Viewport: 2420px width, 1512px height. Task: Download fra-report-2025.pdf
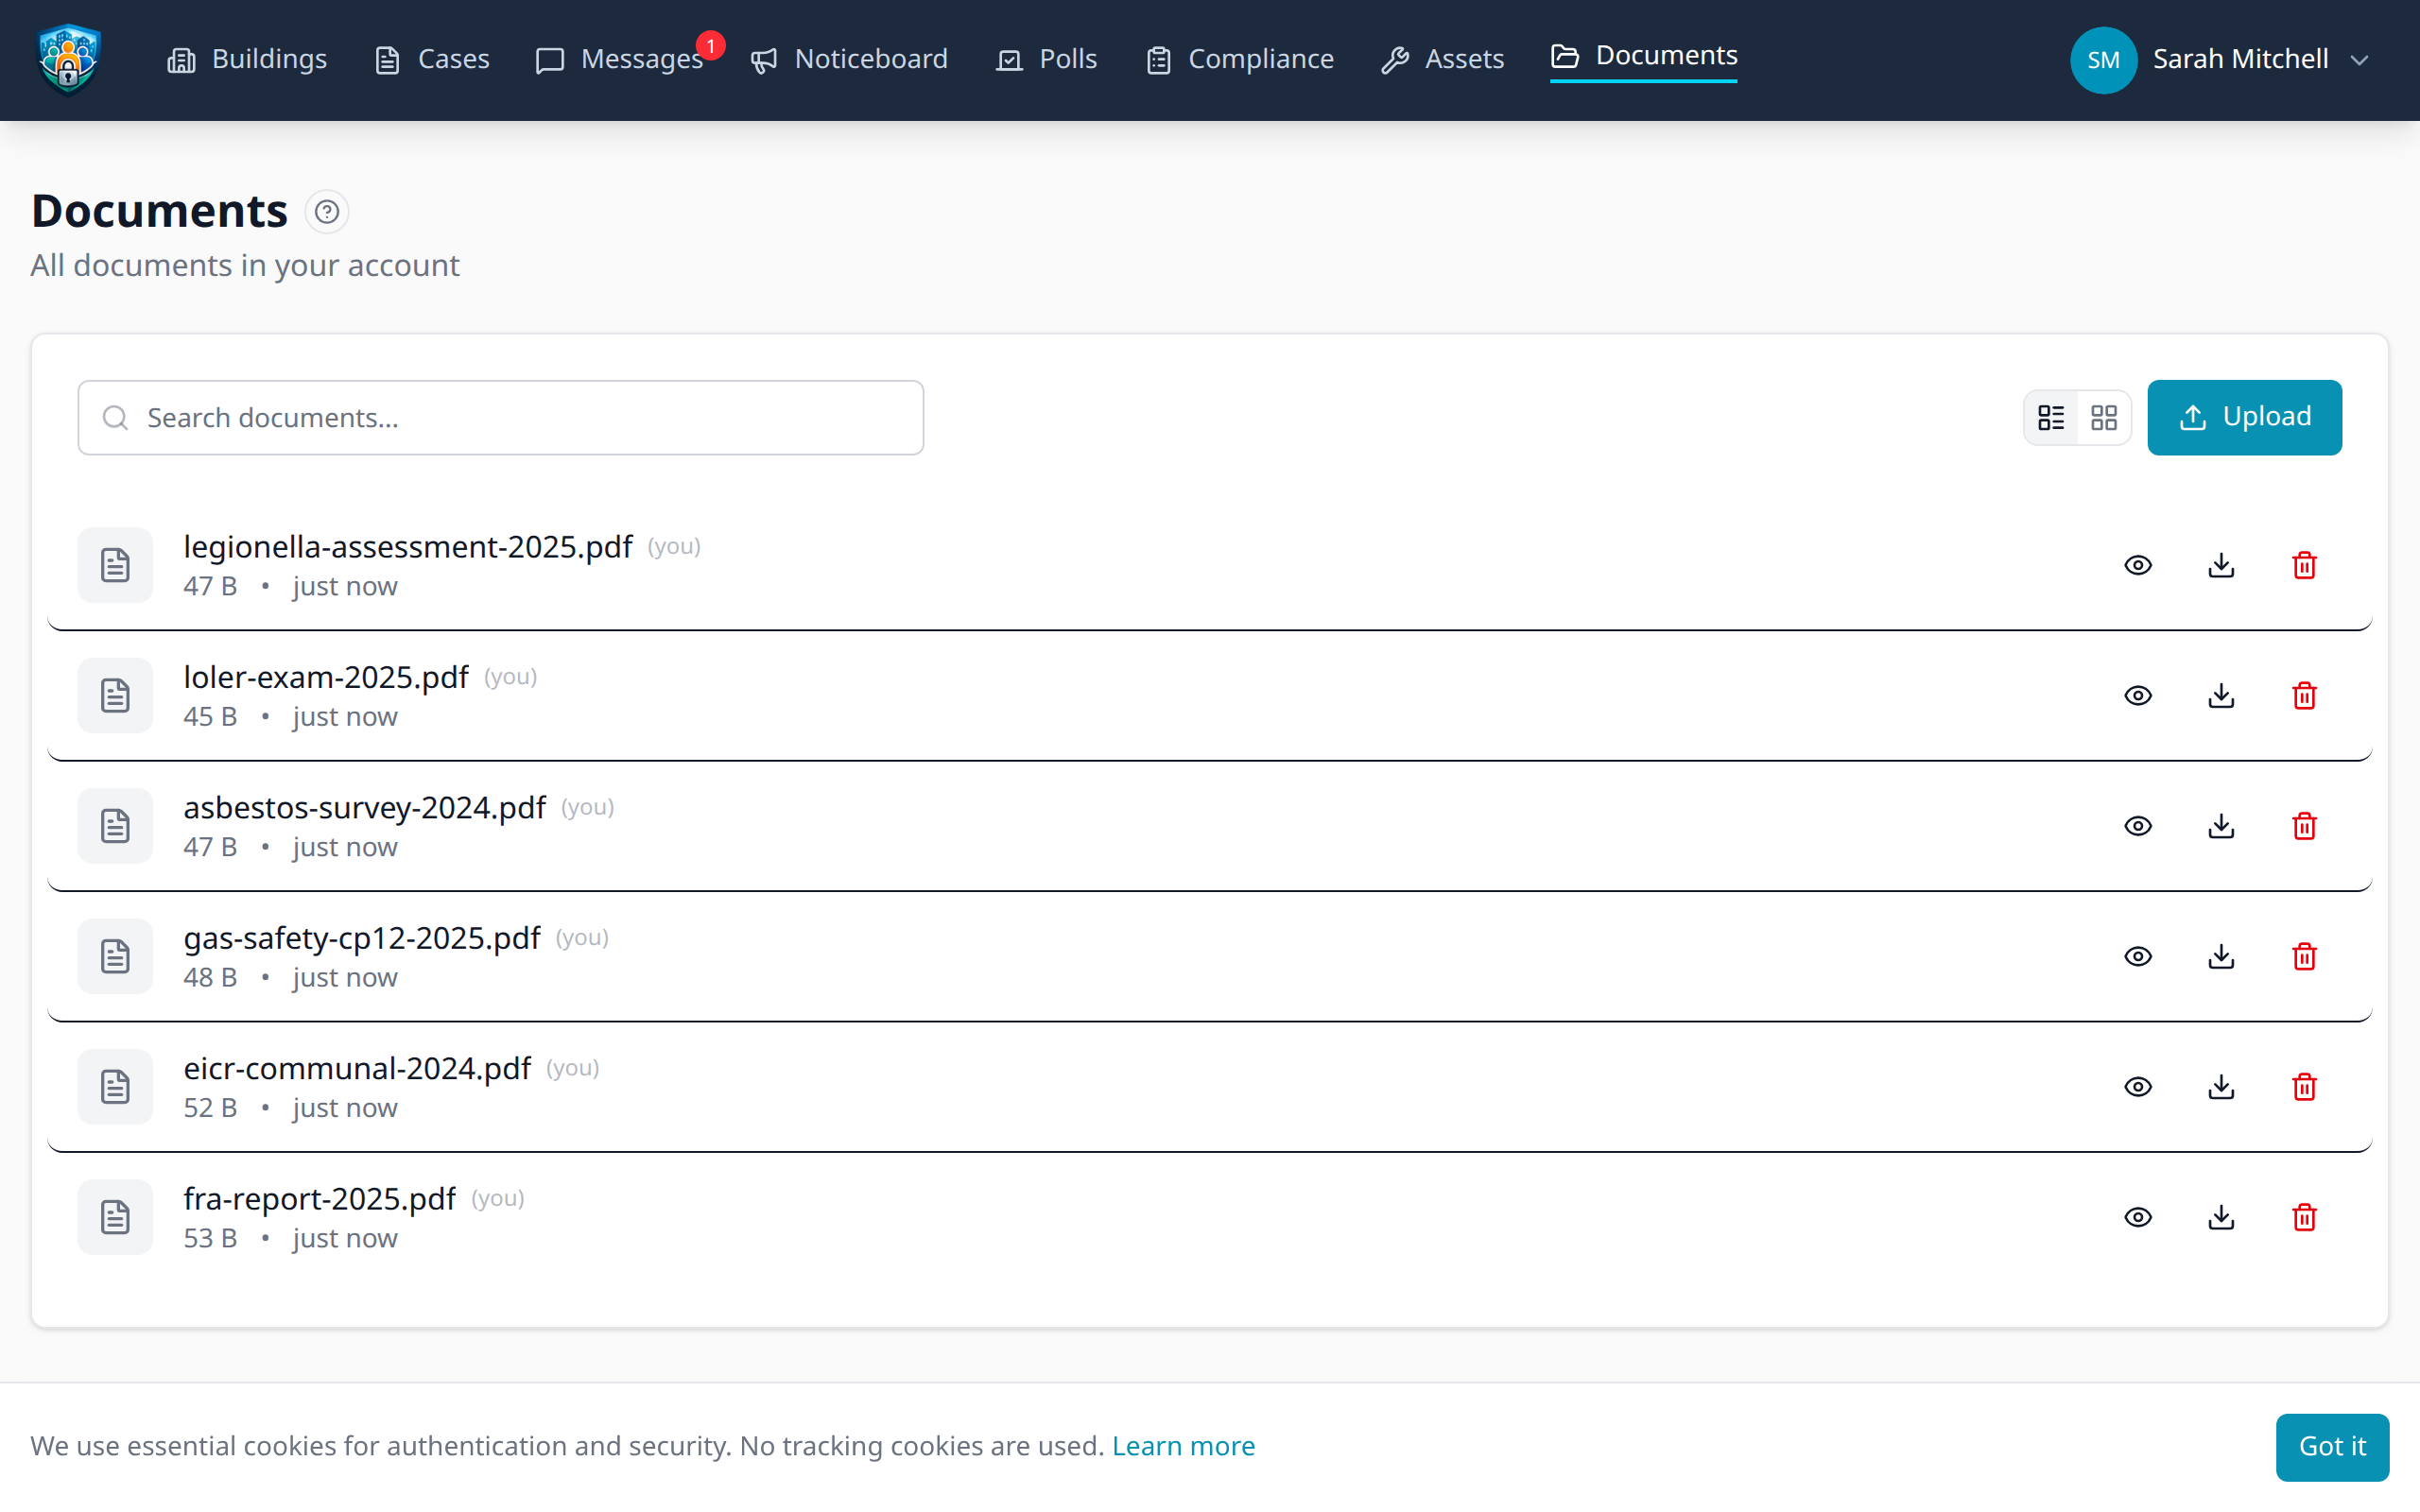(x=2221, y=1217)
